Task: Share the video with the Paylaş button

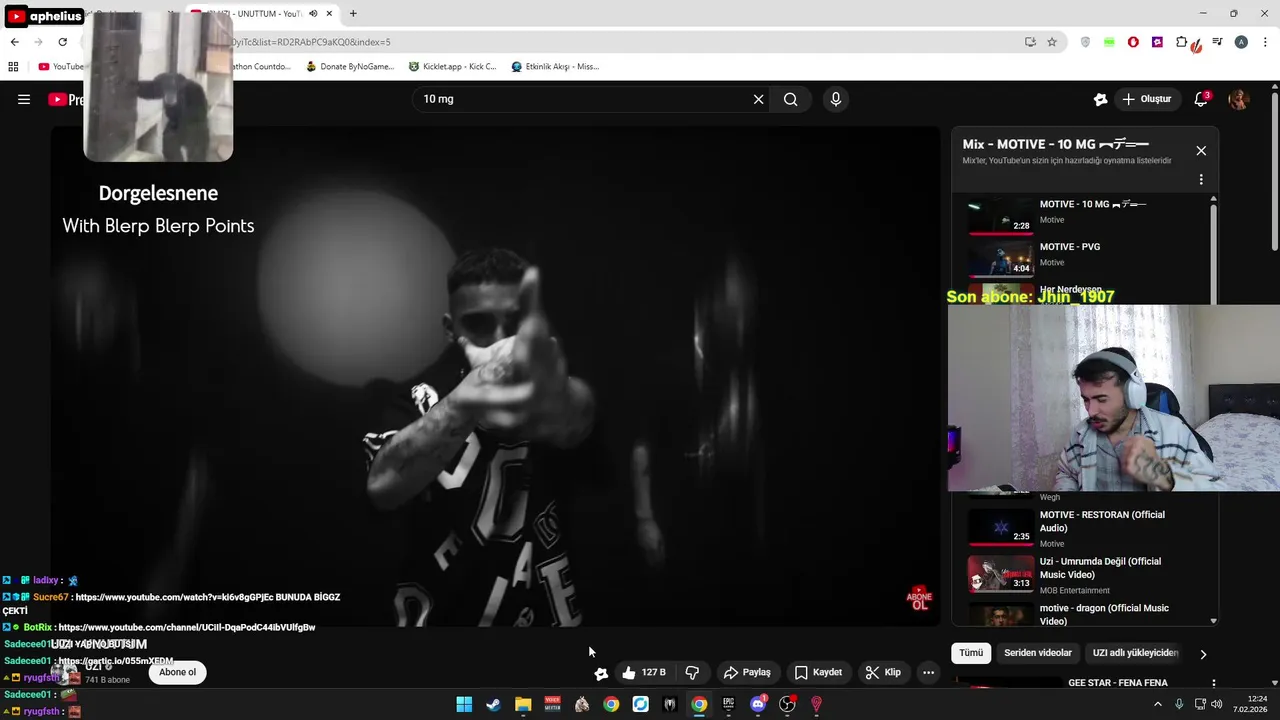Action: point(747,673)
